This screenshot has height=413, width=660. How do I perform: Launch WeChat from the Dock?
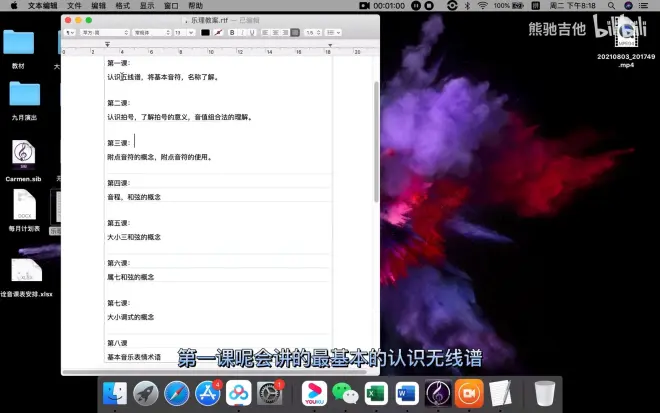(x=344, y=393)
